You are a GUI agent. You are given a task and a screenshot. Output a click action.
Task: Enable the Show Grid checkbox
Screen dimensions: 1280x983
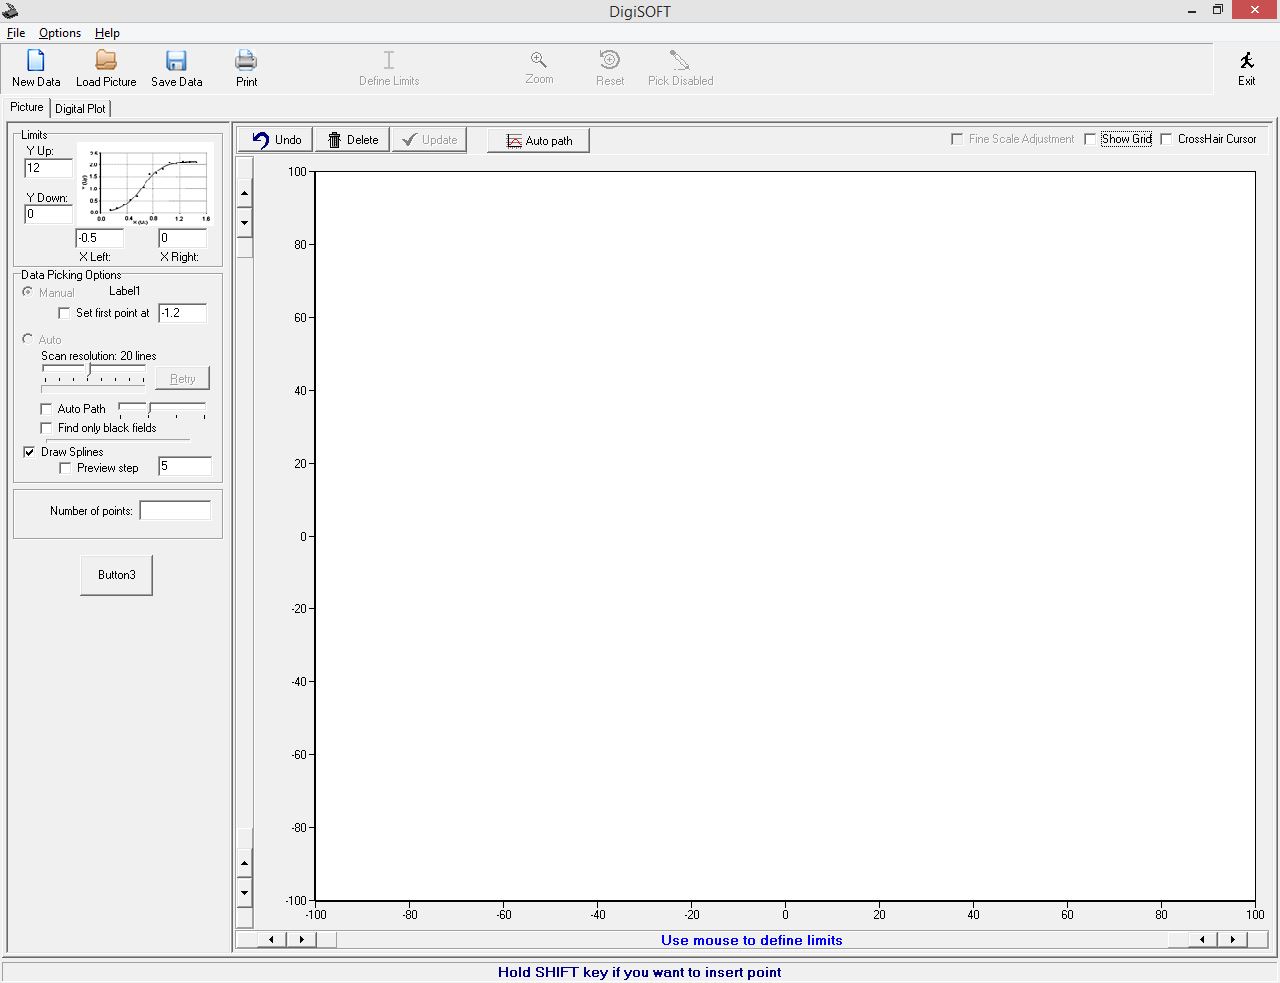click(x=1091, y=139)
